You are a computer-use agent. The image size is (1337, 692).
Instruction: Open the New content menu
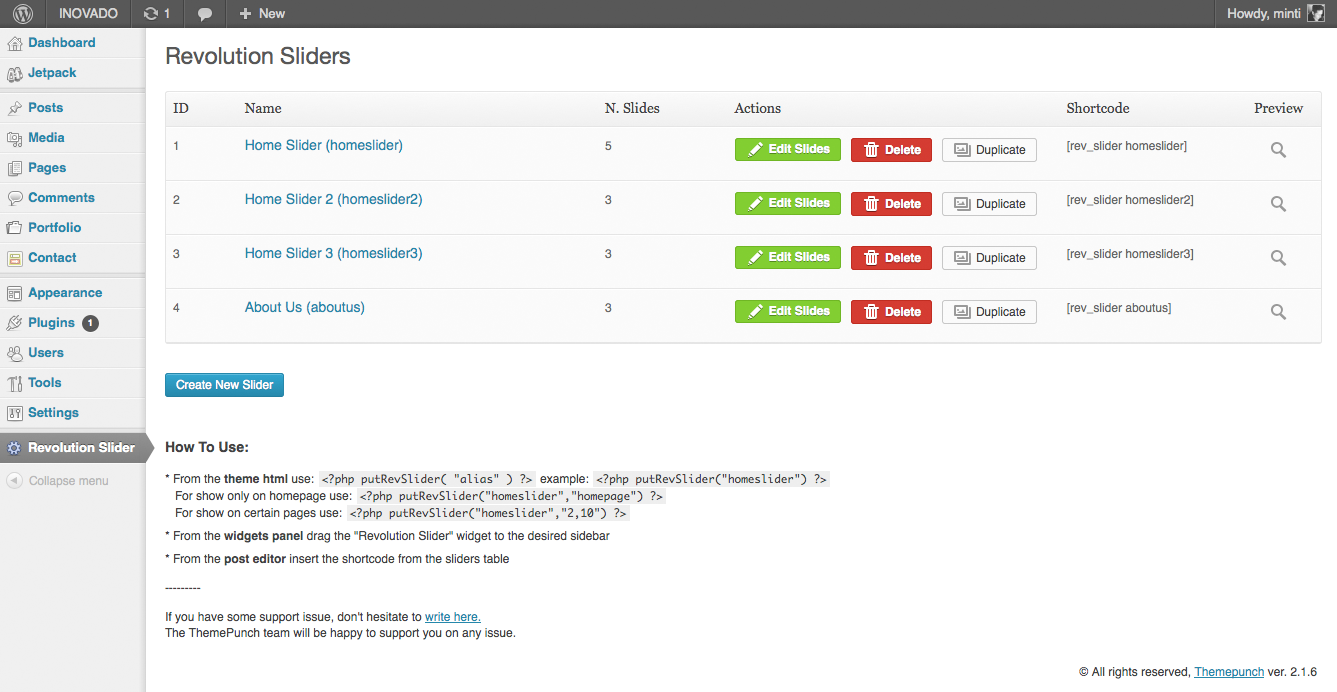point(262,14)
